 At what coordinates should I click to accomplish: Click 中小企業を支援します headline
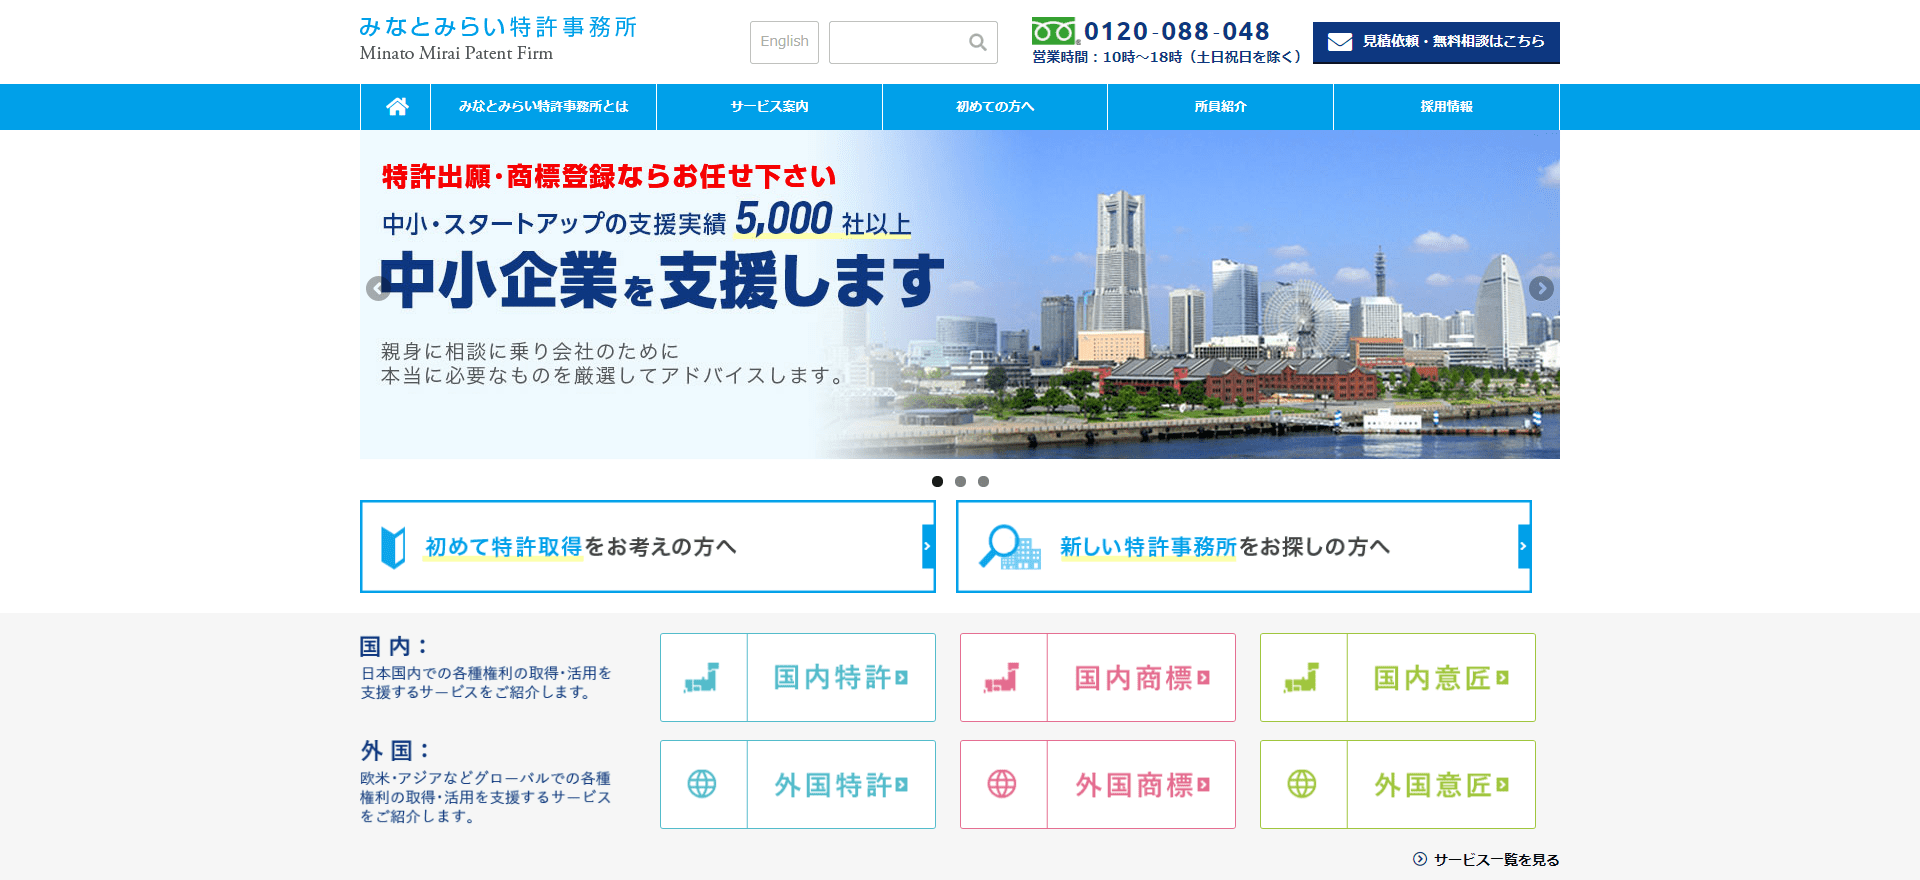[662, 281]
